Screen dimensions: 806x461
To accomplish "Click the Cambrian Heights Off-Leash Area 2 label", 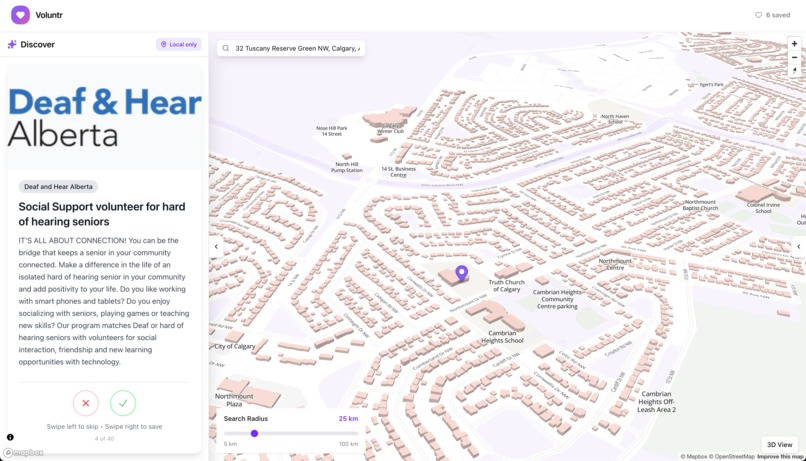I will pos(656,402).
